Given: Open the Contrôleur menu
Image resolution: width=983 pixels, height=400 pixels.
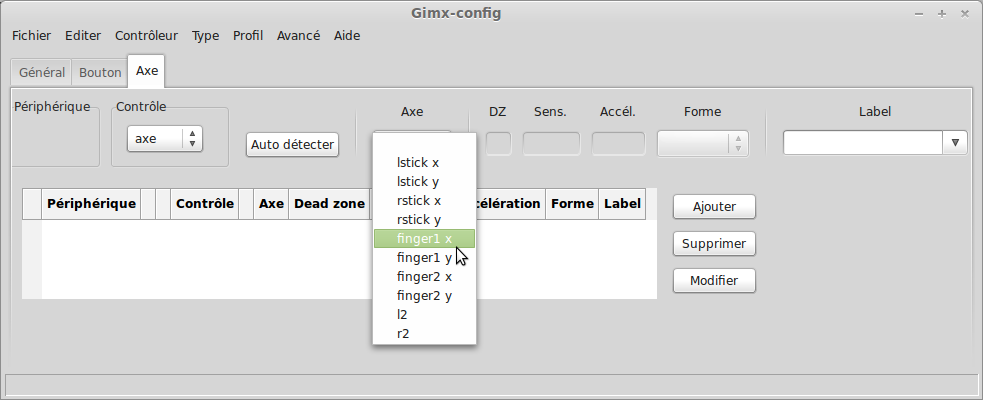Looking at the screenshot, I should pos(146,36).
